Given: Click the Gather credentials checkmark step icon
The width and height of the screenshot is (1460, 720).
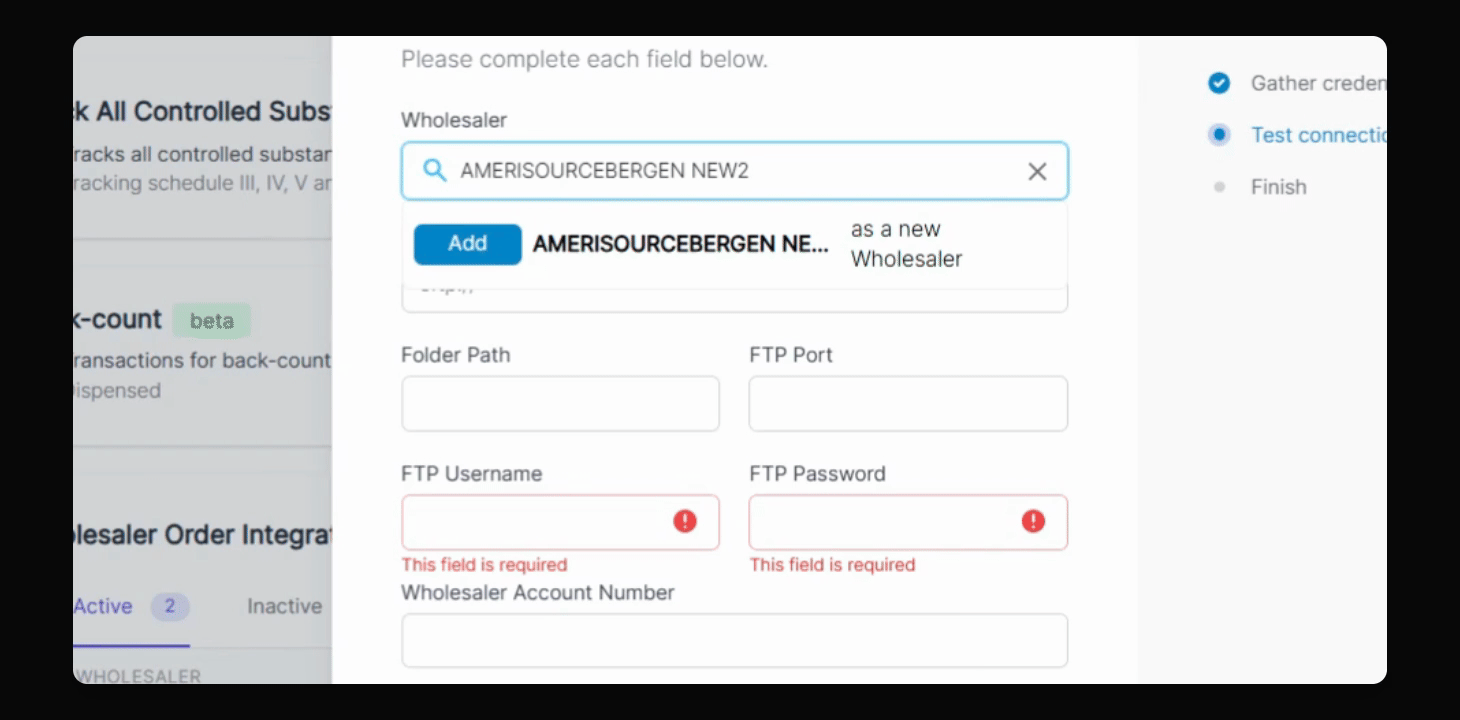Looking at the screenshot, I should point(1219,83).
